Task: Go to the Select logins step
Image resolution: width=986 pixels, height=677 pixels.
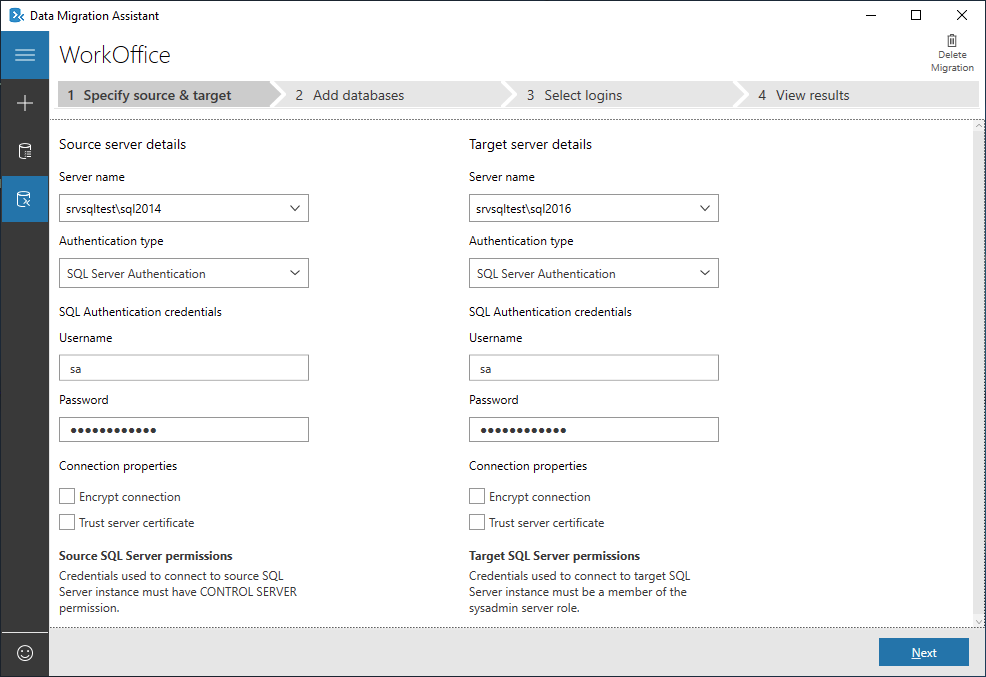Action: coord(582,95)
